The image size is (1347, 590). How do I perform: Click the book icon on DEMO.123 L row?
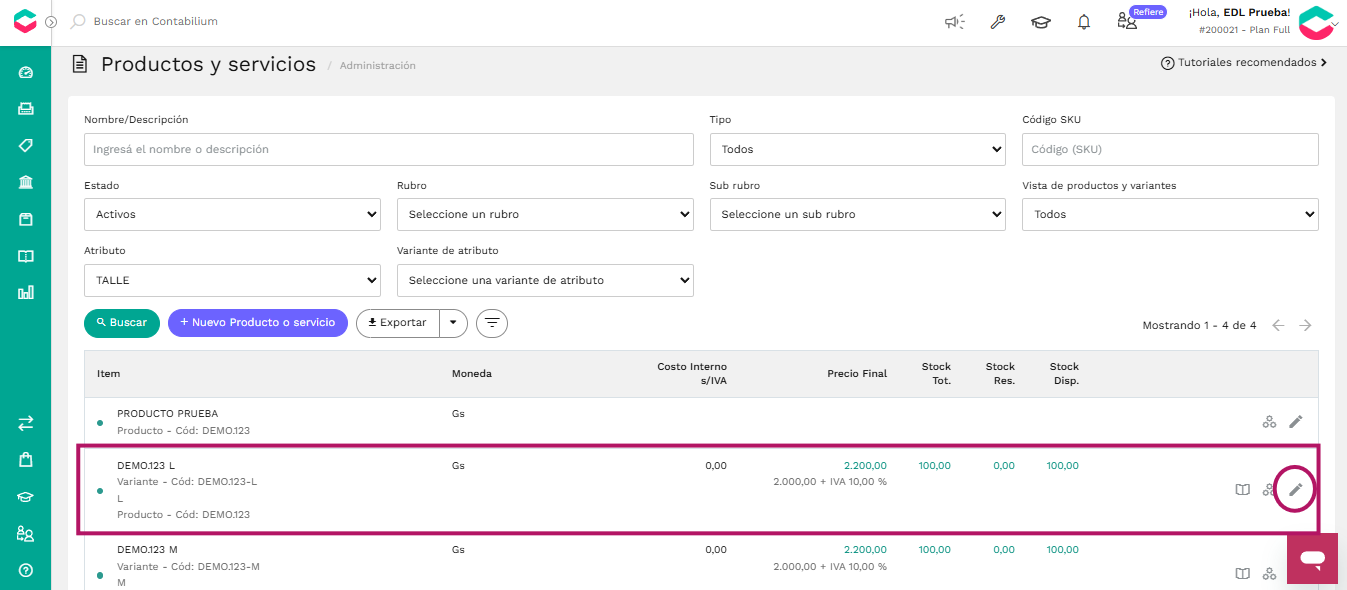tap(1242, 490)
